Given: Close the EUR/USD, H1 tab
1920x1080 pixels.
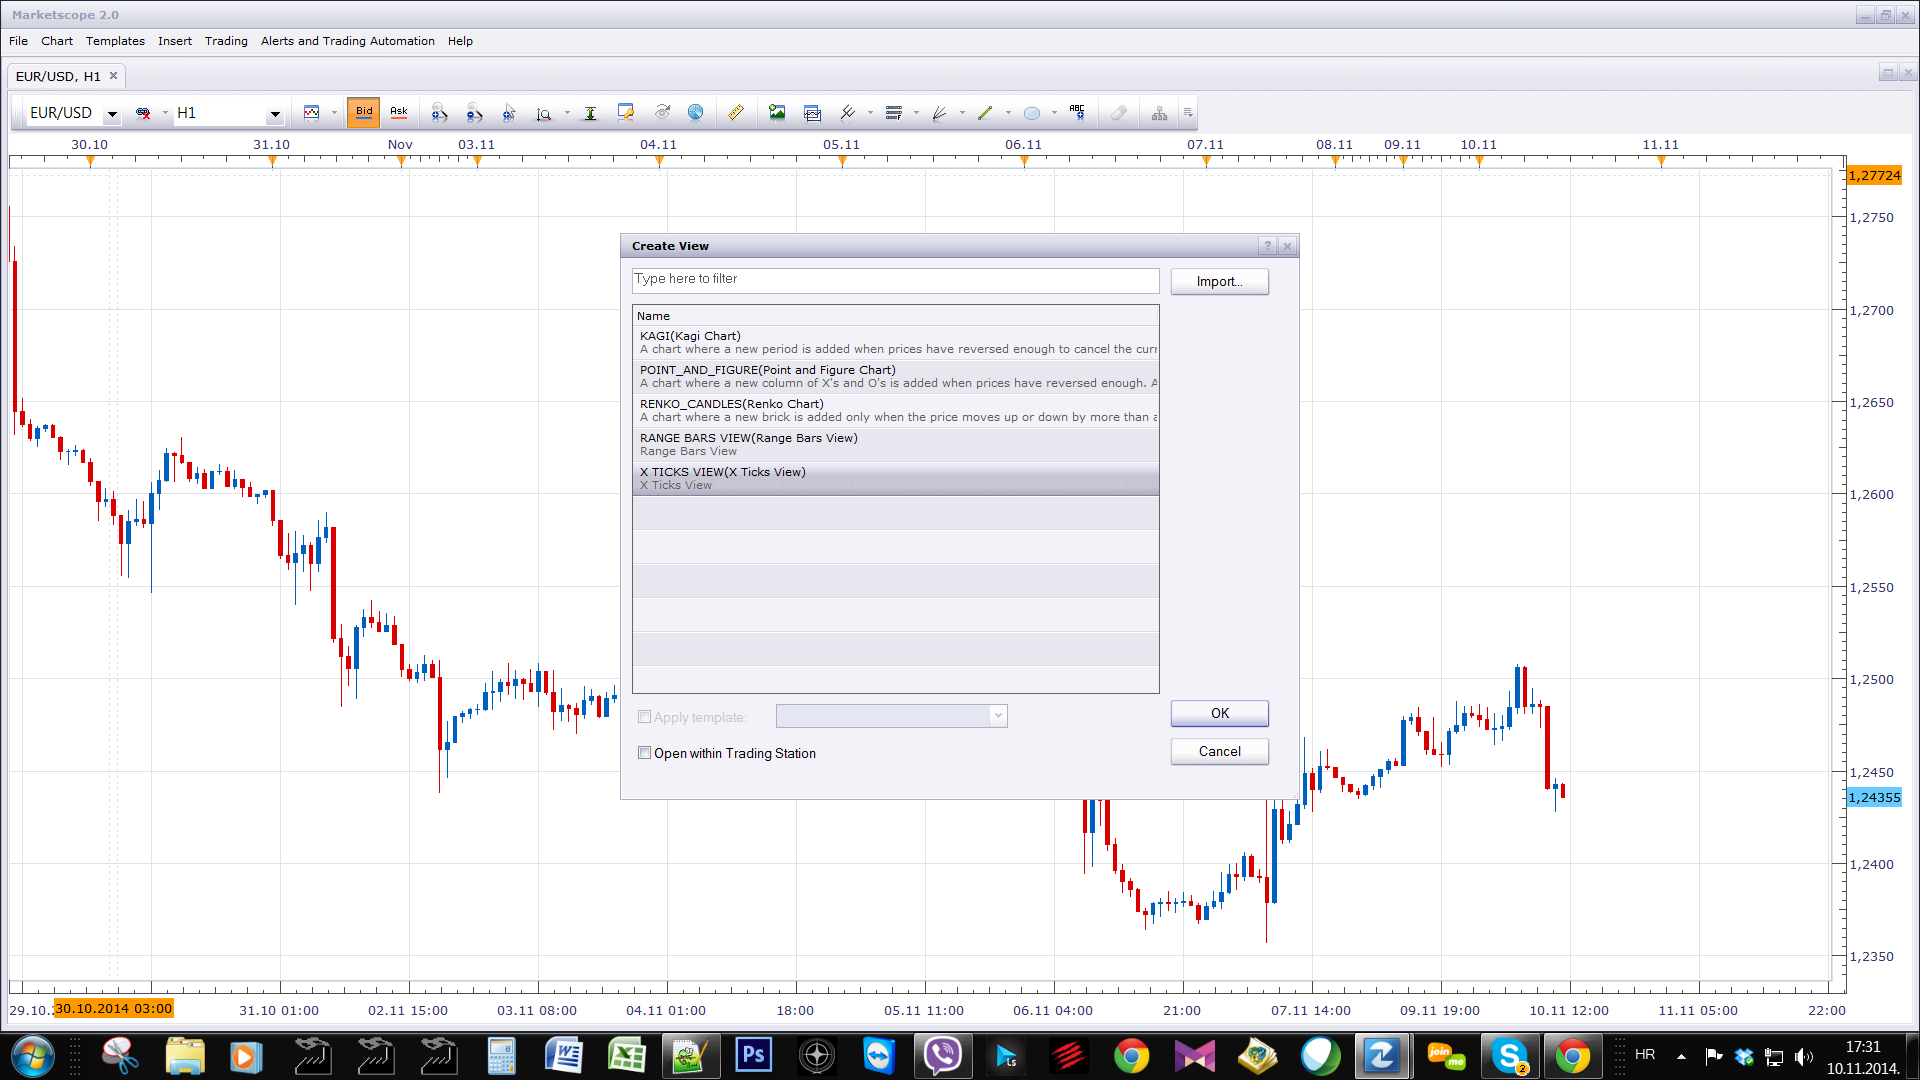Looking at the screenshot, I should 114,76.
